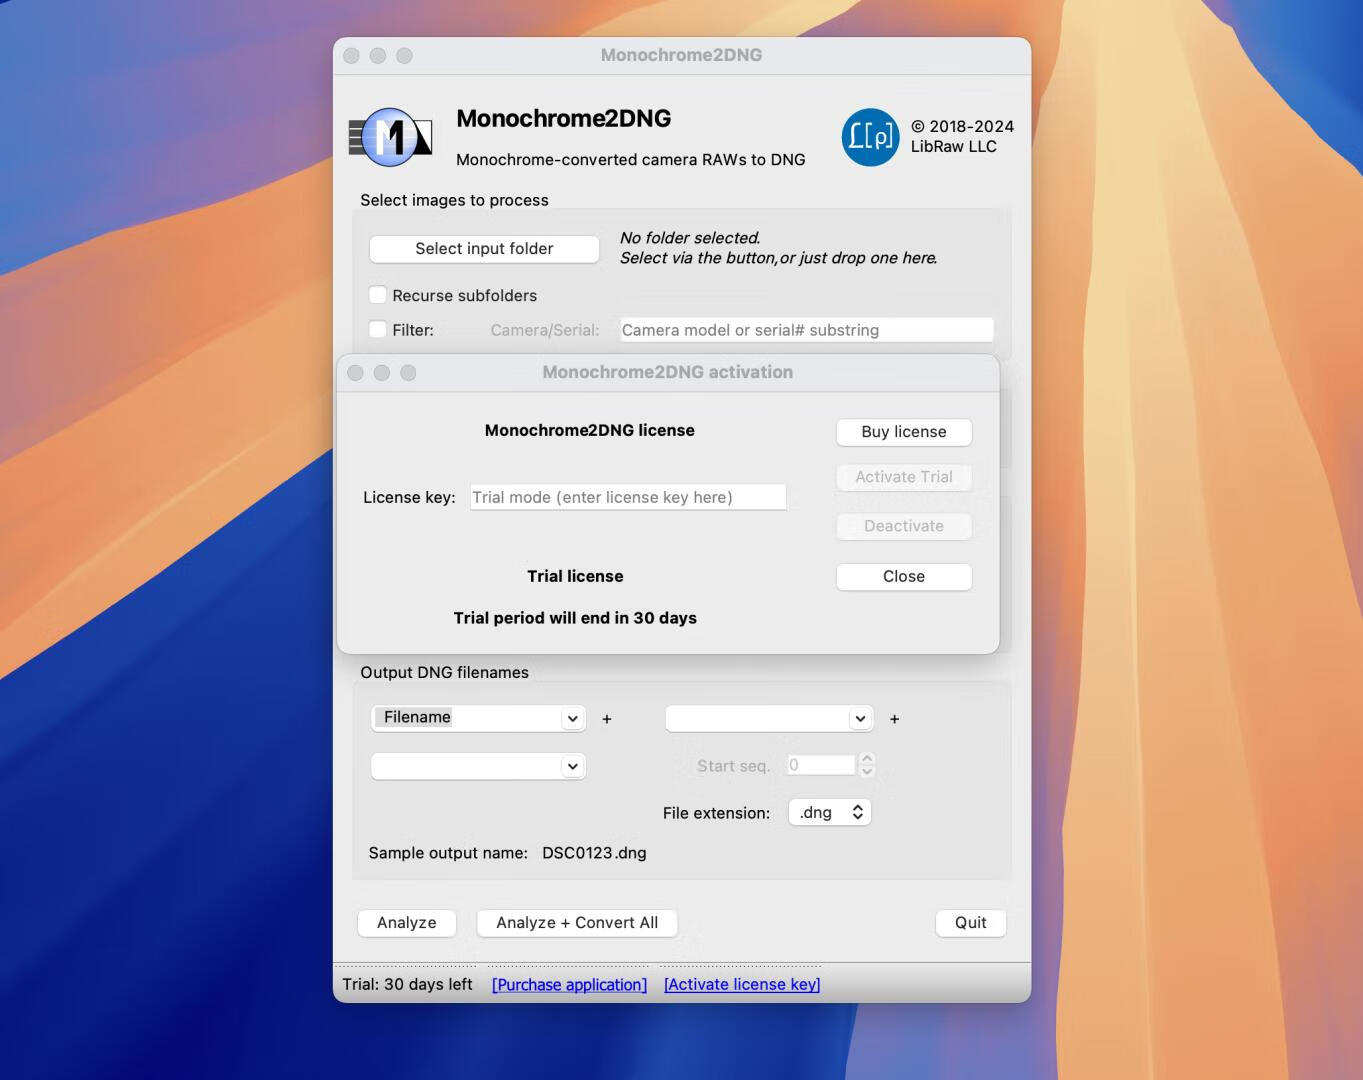The image size is (1363, 1080).
Task: Click the Start seq. stepper arrows
Action: coord(867,765)
